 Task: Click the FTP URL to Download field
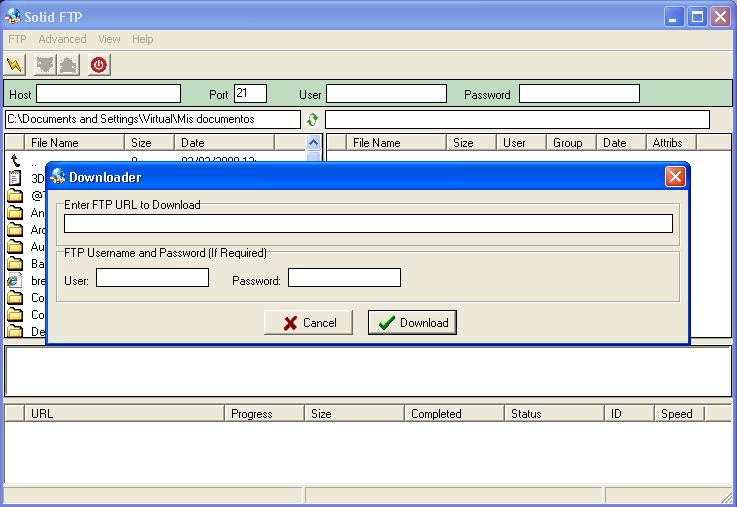(368, 224)
